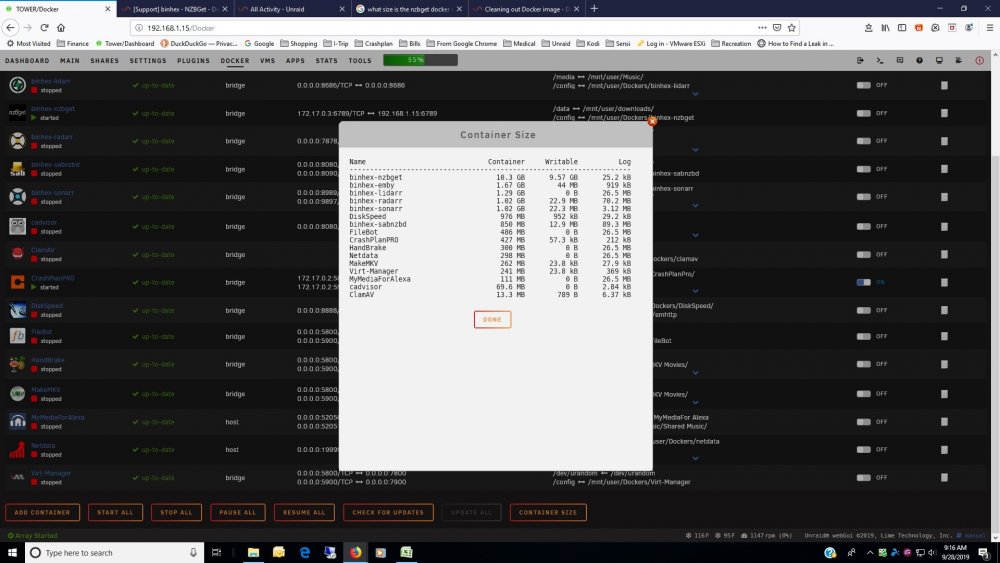The height and width of the screenshot is (563, 1000).
Task: Toggle autostart for binhex-radarr
Action: pos(864,141)
